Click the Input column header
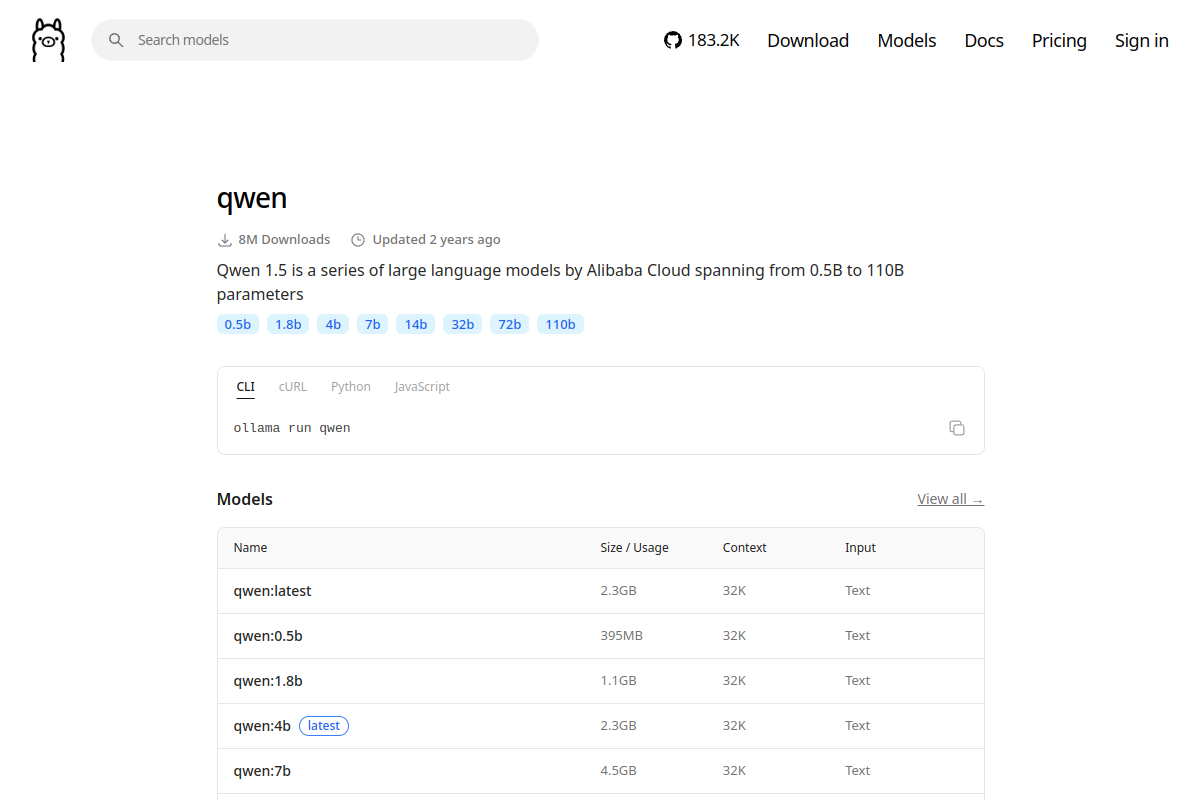The image size is (1200, 800). coord(860,548)
